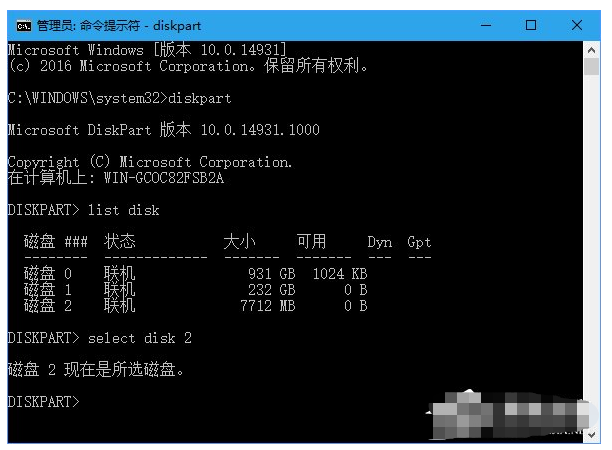The image size is (612, 450).
Task: Close the diskpart command prompt window
Action: pyautogui.click(x=577, y=26)
